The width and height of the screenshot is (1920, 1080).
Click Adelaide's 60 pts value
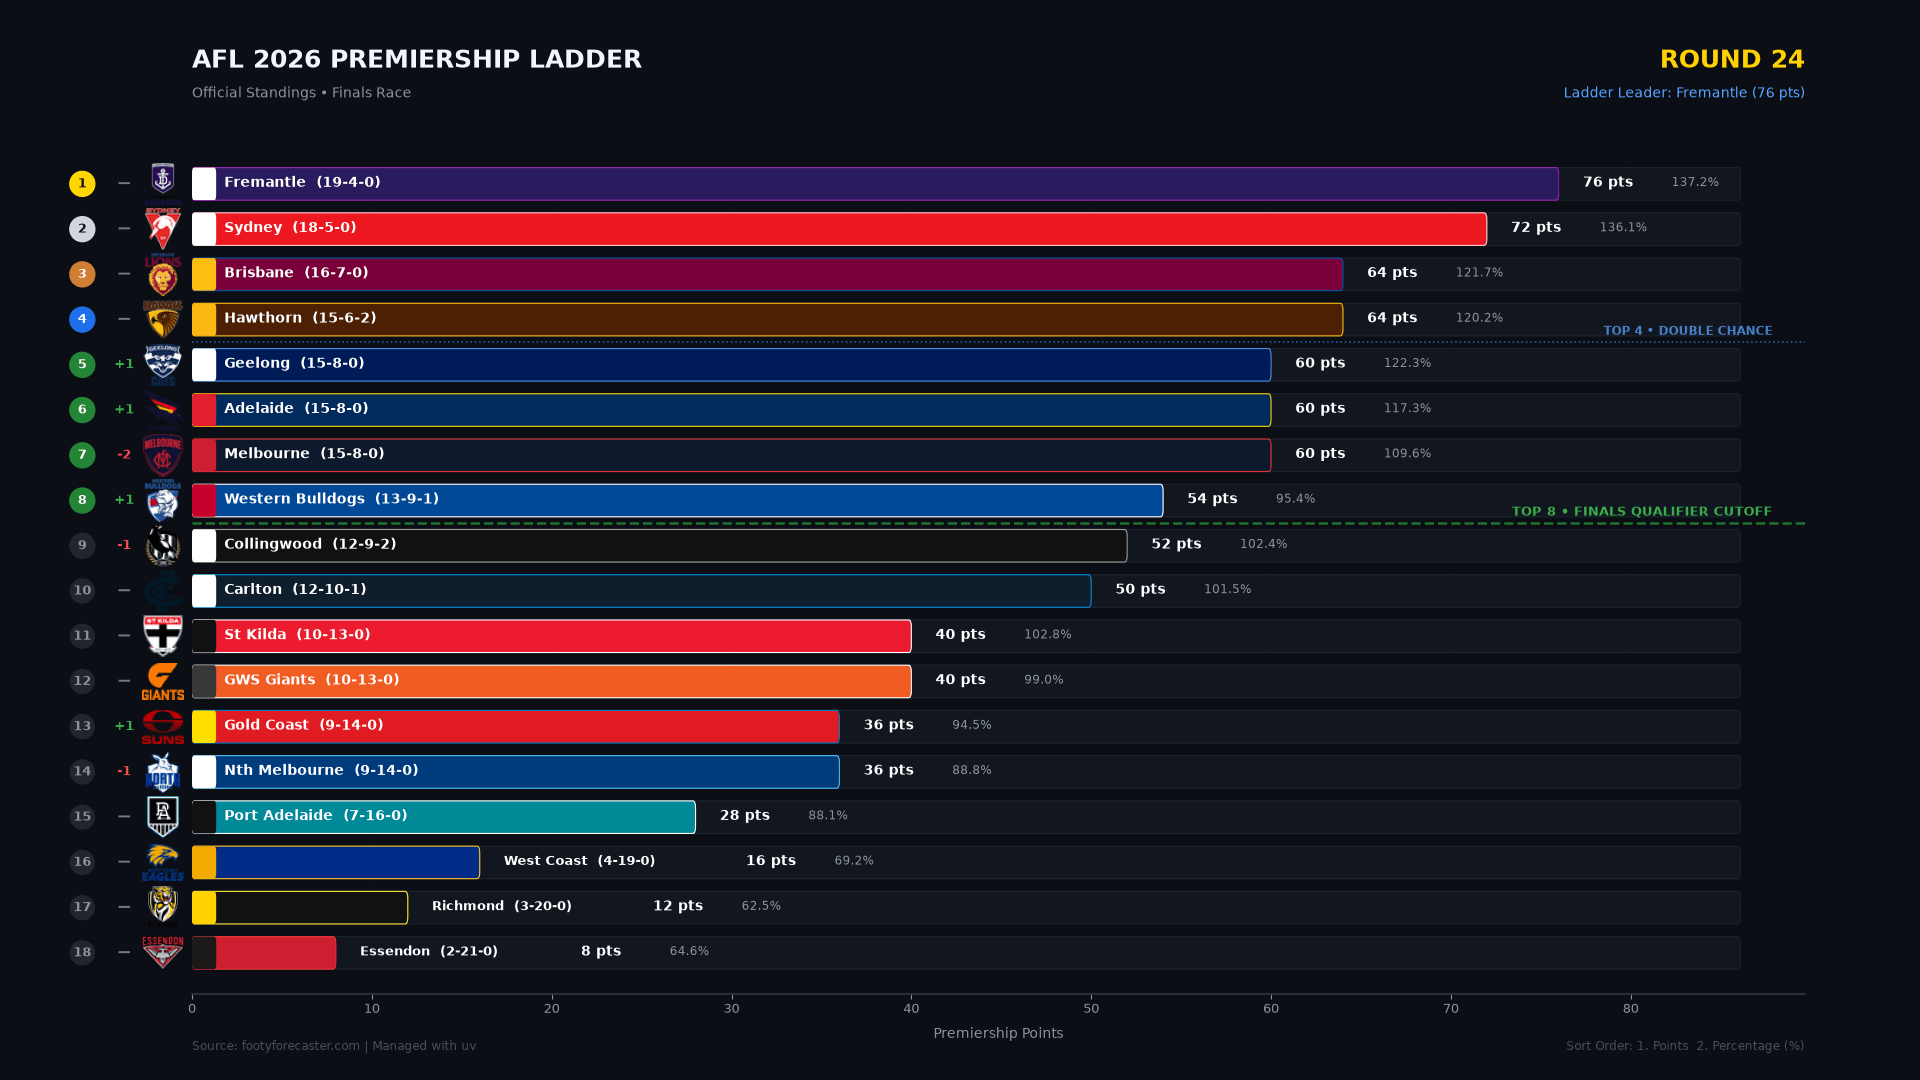(x=1320, y=408)
